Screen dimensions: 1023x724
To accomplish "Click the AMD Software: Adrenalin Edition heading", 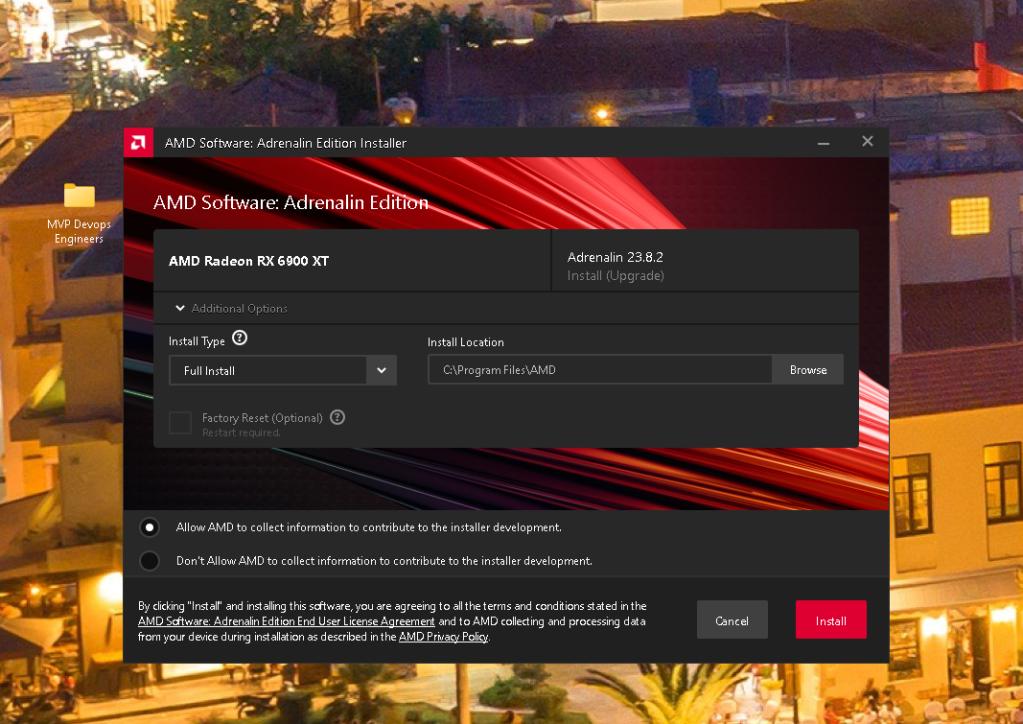I will [x=291, y=203].
